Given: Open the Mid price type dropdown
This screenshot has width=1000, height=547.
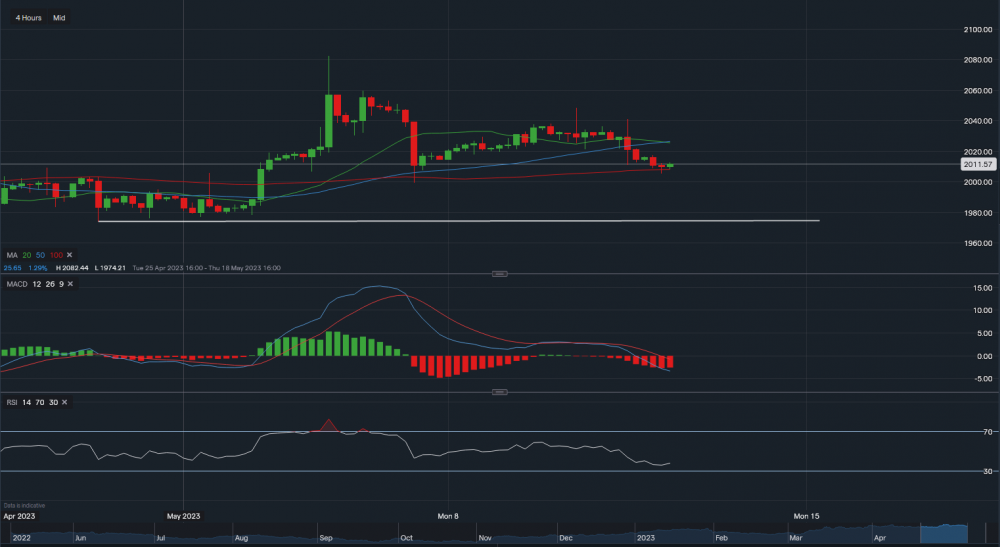Looking at the screenshot, I should tap(60, 18).
